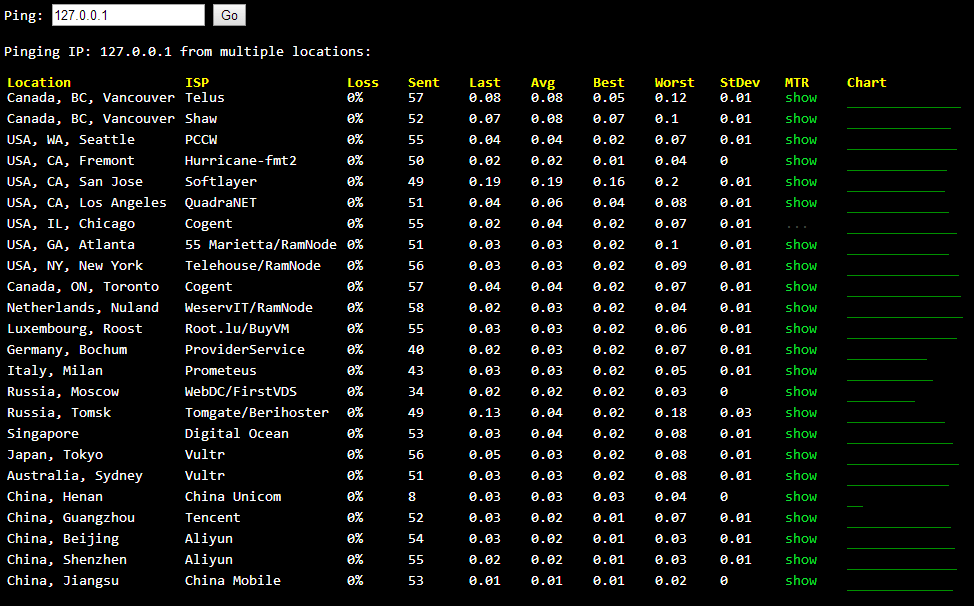Click the 'Pinging IP: 127.0.0.1' status line
Screen dimensions: 974x606
tap(188, 52)
